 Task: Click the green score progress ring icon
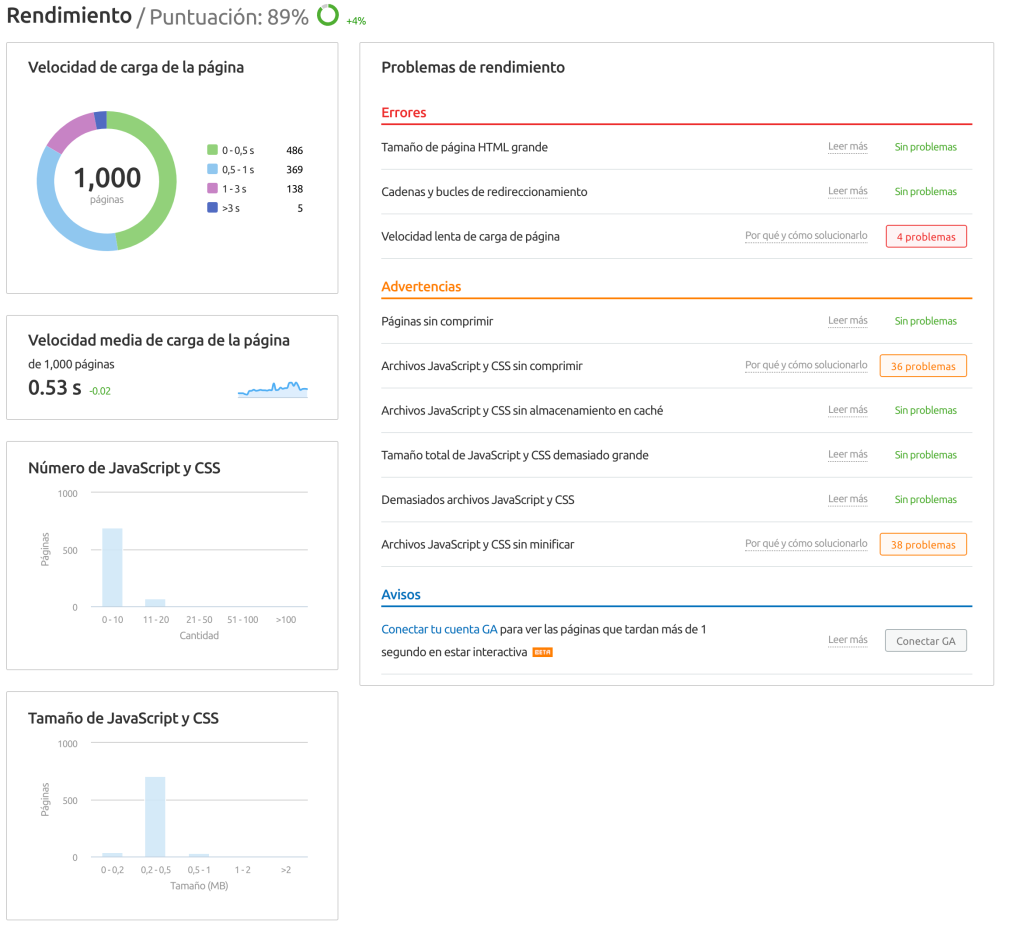(x=328, y=15)
